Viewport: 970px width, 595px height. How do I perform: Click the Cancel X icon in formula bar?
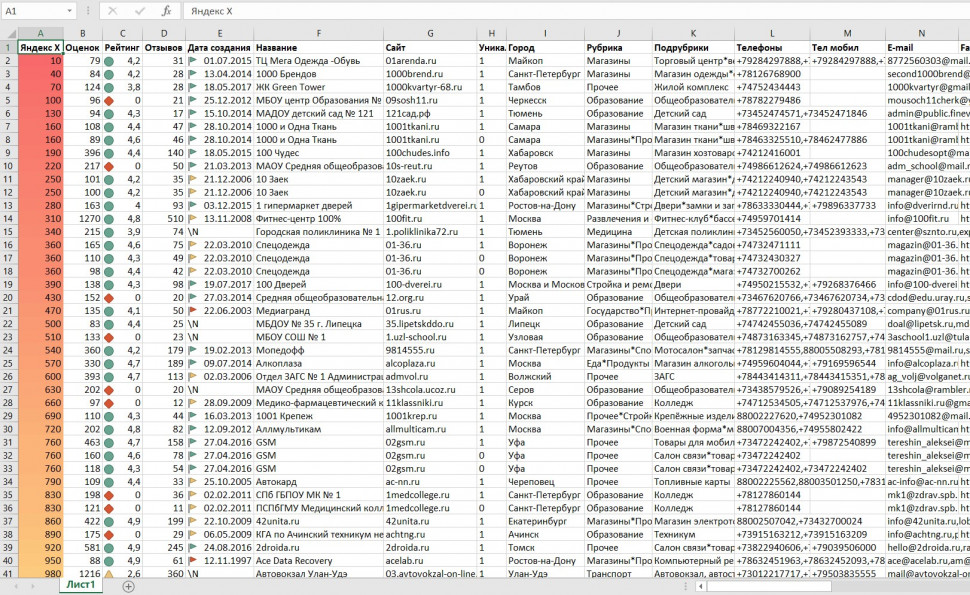tap(112, 11)
